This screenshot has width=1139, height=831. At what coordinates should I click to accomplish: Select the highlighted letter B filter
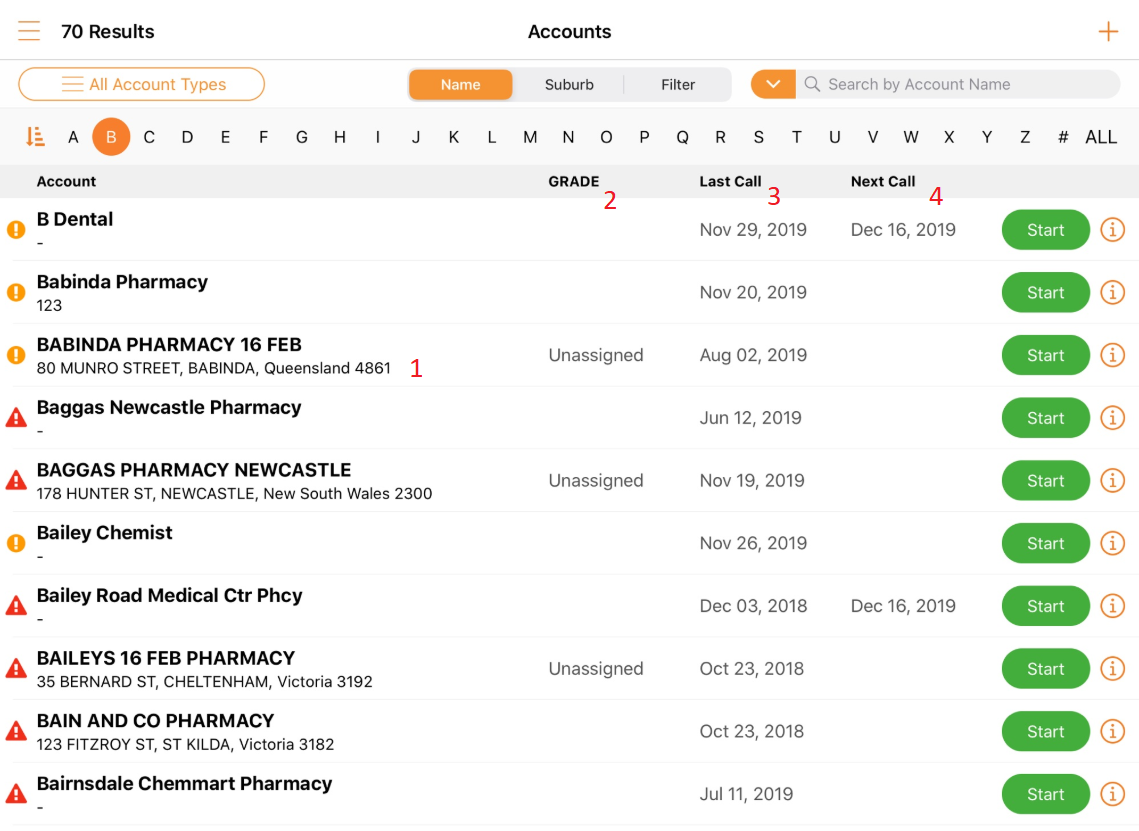point(111,137)
